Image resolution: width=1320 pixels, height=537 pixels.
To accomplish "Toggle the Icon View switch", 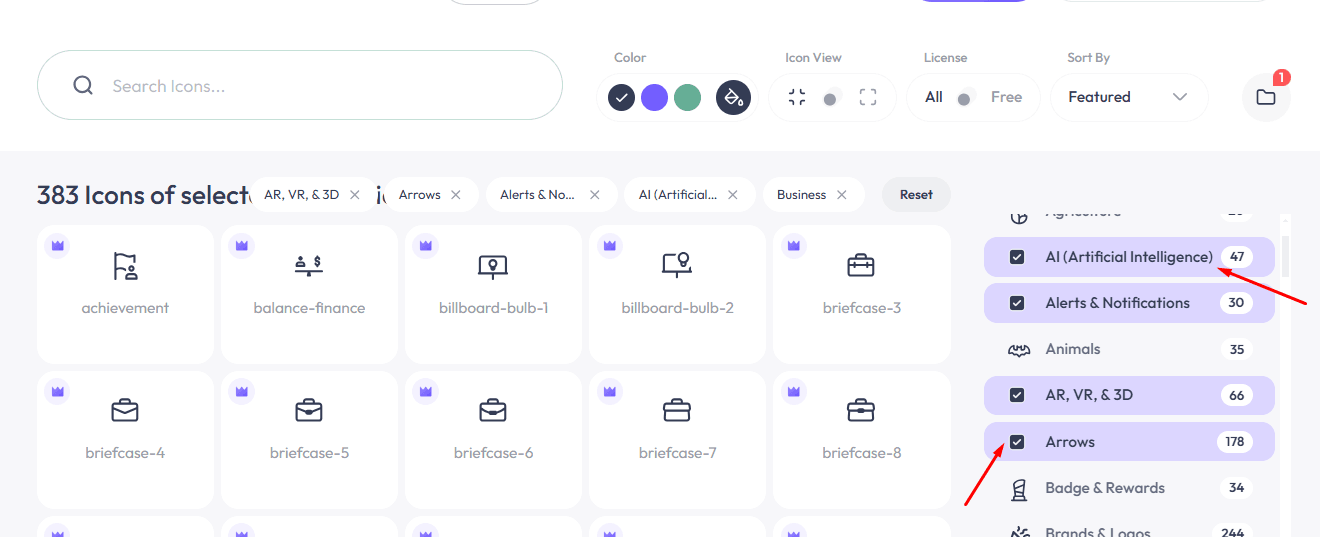I will pos(832,98).
